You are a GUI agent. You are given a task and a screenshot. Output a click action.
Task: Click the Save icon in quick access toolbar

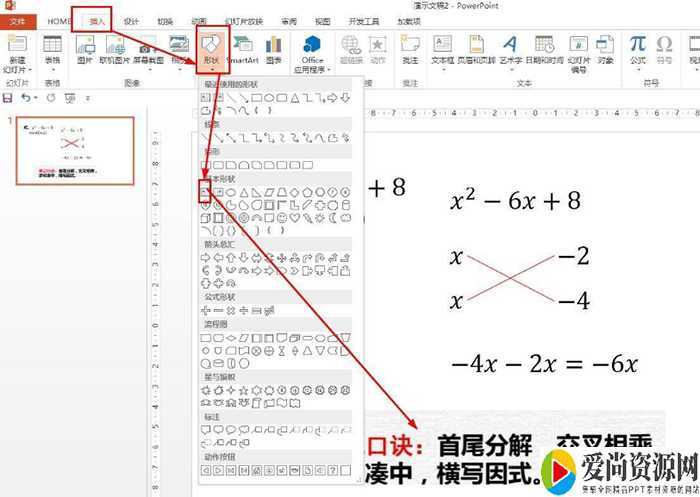point(9,98)
